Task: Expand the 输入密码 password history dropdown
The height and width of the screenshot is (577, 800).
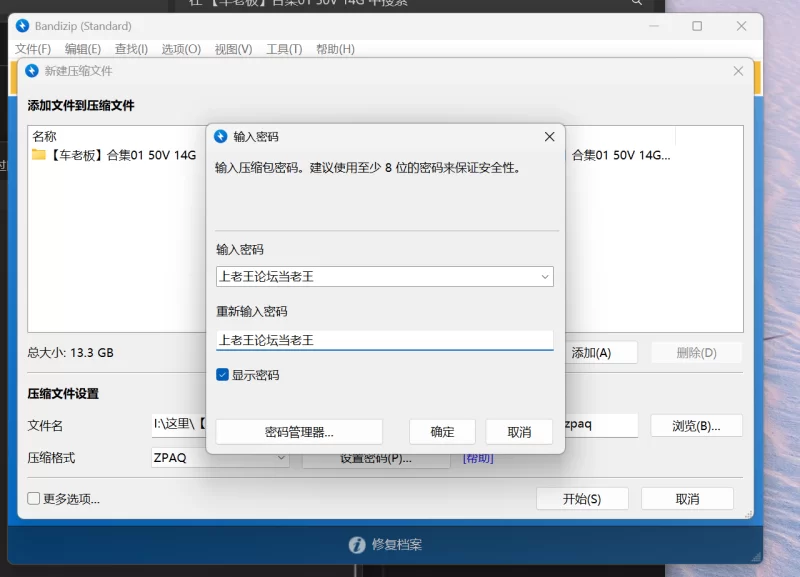Action: point(545,277)
